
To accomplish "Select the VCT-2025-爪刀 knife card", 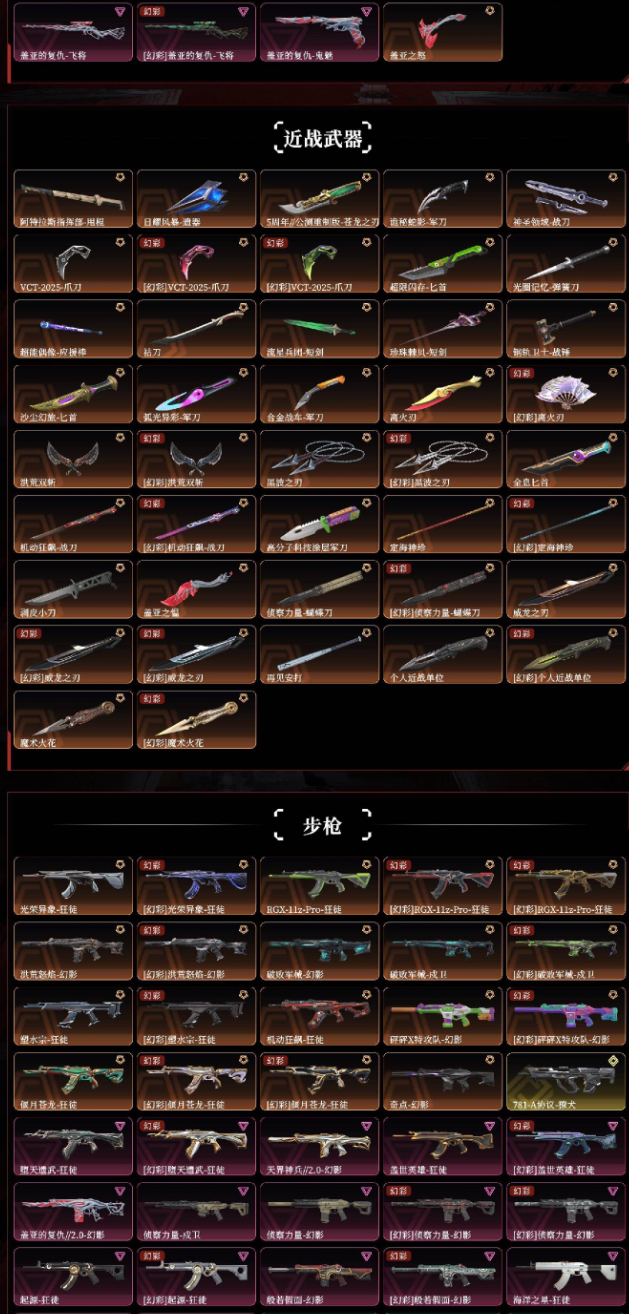I will (x=73, y=264).
